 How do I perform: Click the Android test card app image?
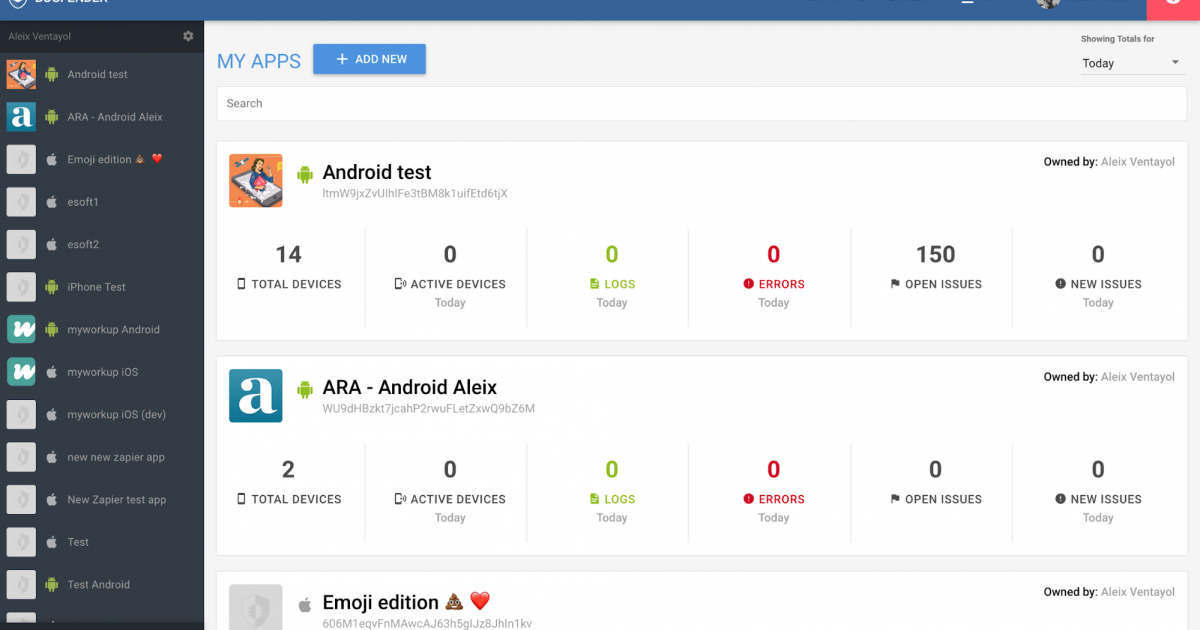pyautogui.click(x=256, y=181)
